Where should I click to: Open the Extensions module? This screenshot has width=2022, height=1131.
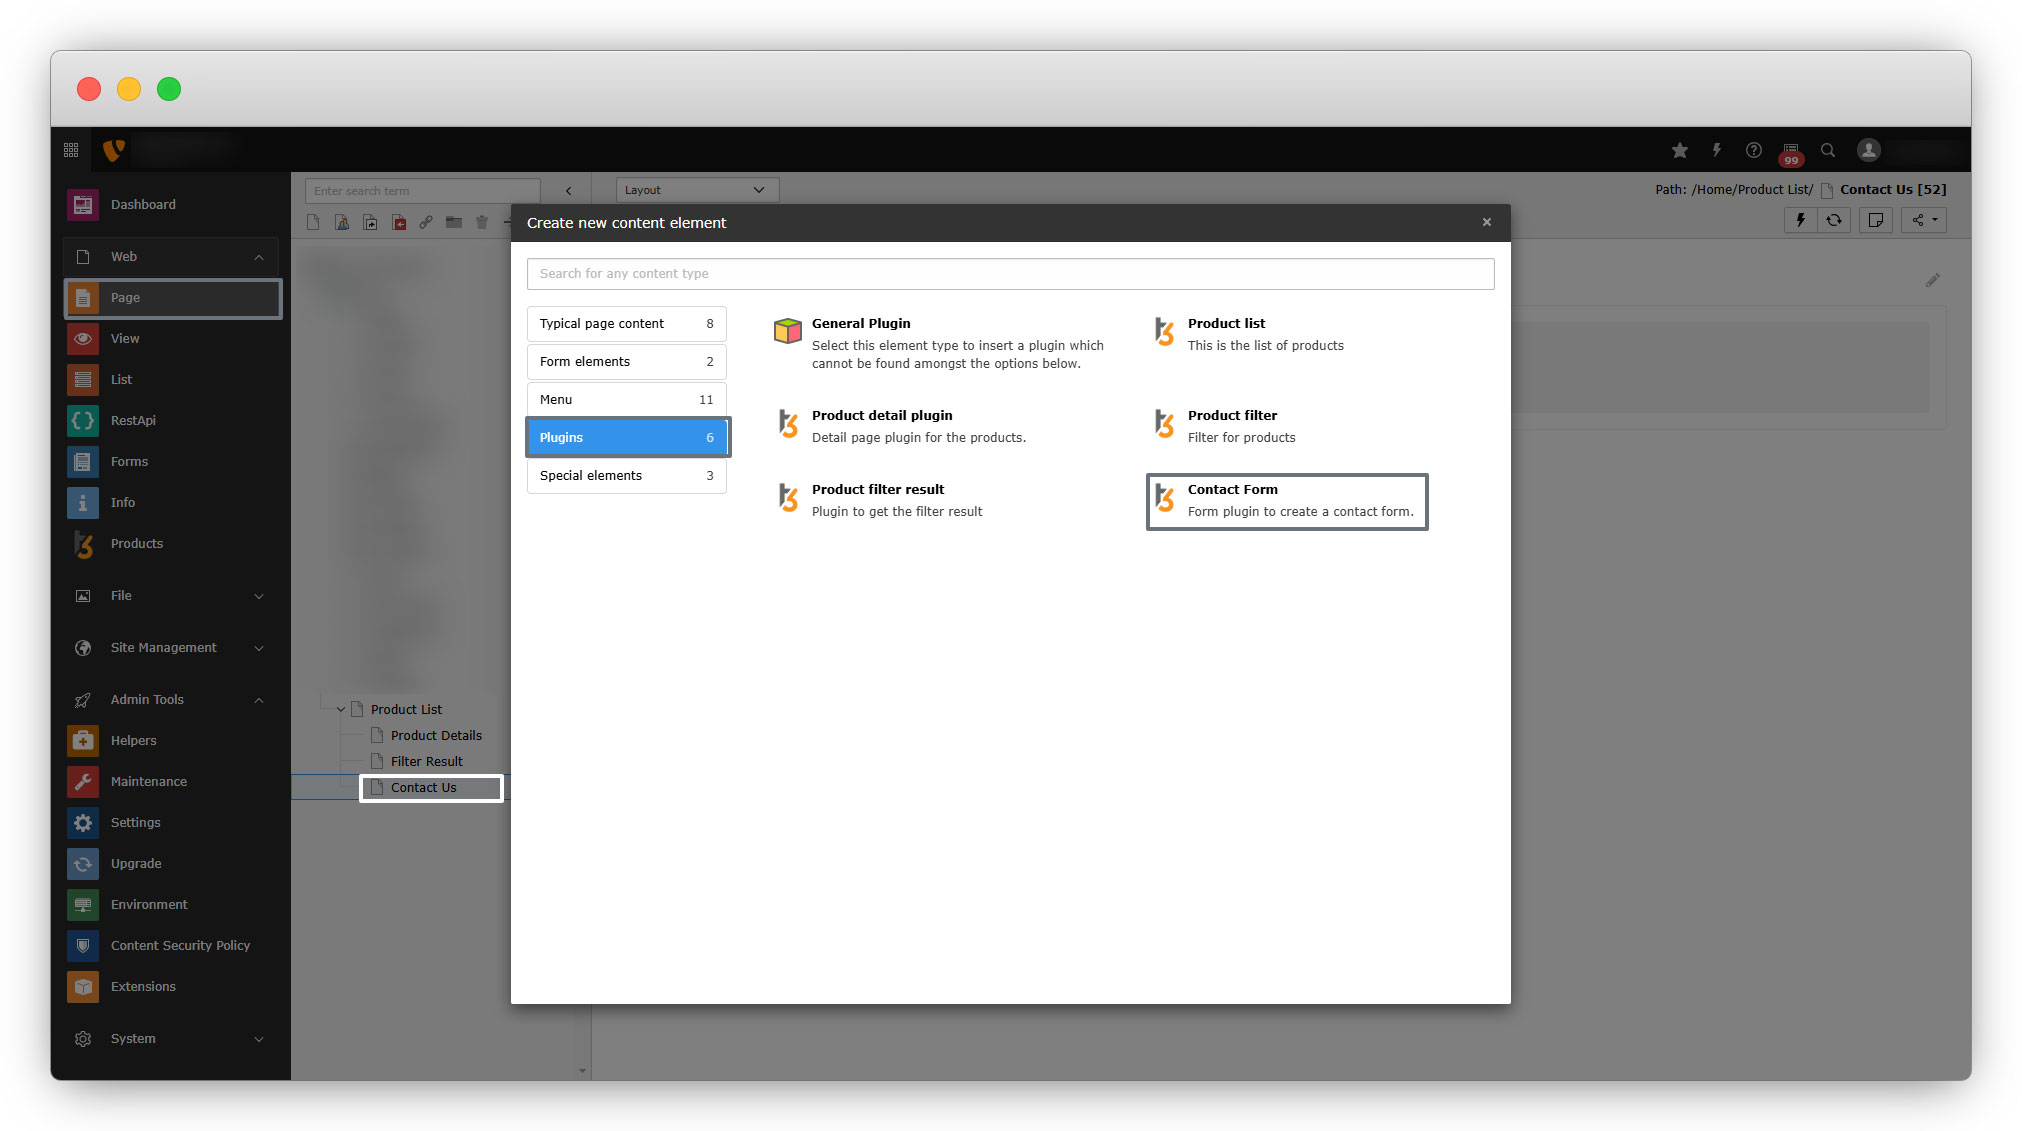[143, 986]
